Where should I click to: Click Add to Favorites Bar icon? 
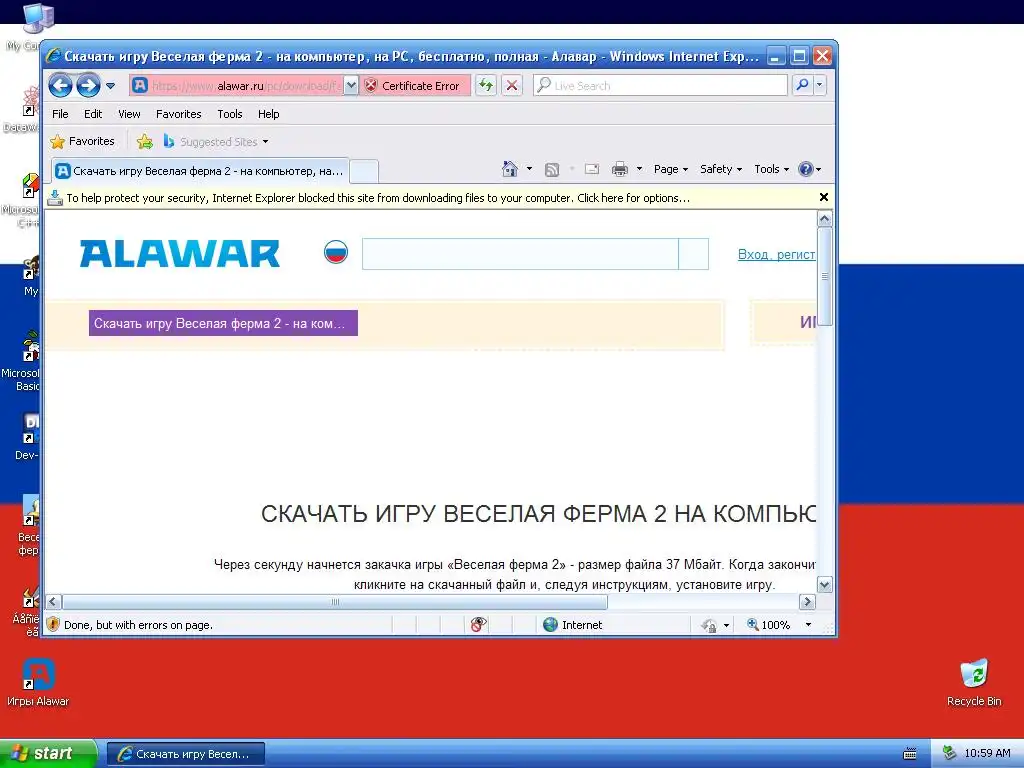[145, 141]
